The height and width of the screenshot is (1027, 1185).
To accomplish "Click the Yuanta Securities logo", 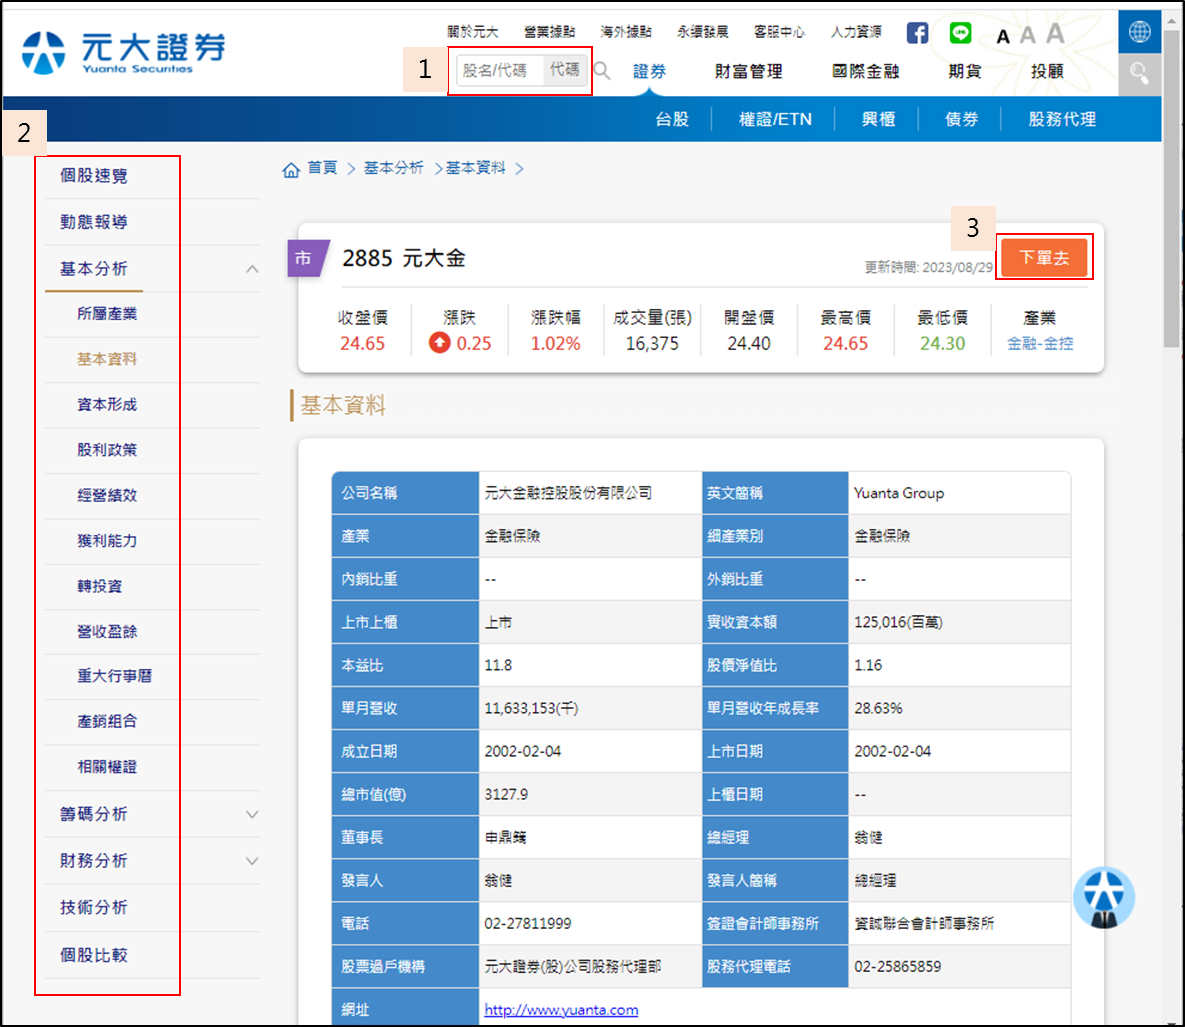I will tap(123, 51).
